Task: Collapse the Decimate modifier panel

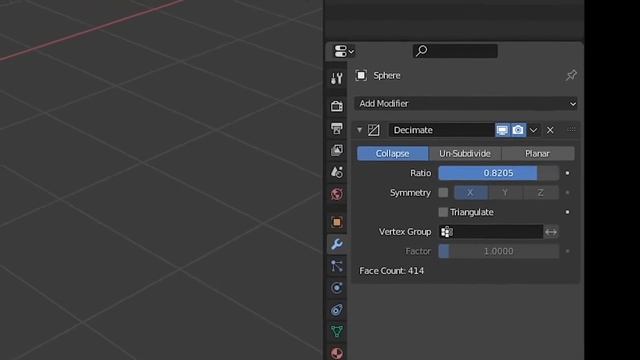Action: [359, 130]
